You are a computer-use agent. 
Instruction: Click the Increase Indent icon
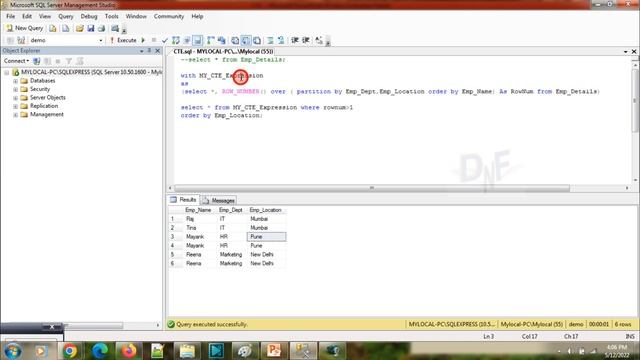(306, 40)
